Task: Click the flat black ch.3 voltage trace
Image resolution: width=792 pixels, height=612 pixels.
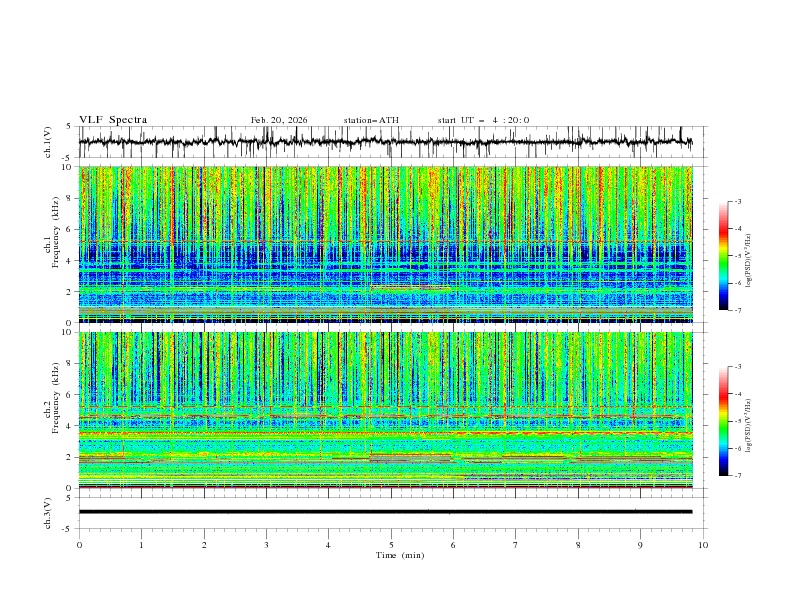Action: (x=385, y=512)
